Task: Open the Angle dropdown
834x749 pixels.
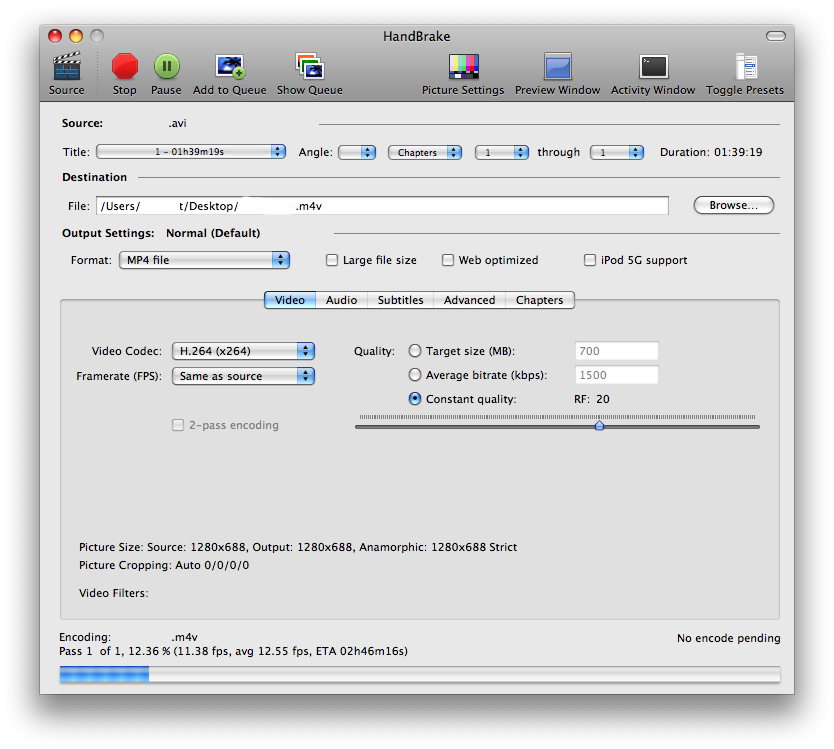Action: coord(357,152)
